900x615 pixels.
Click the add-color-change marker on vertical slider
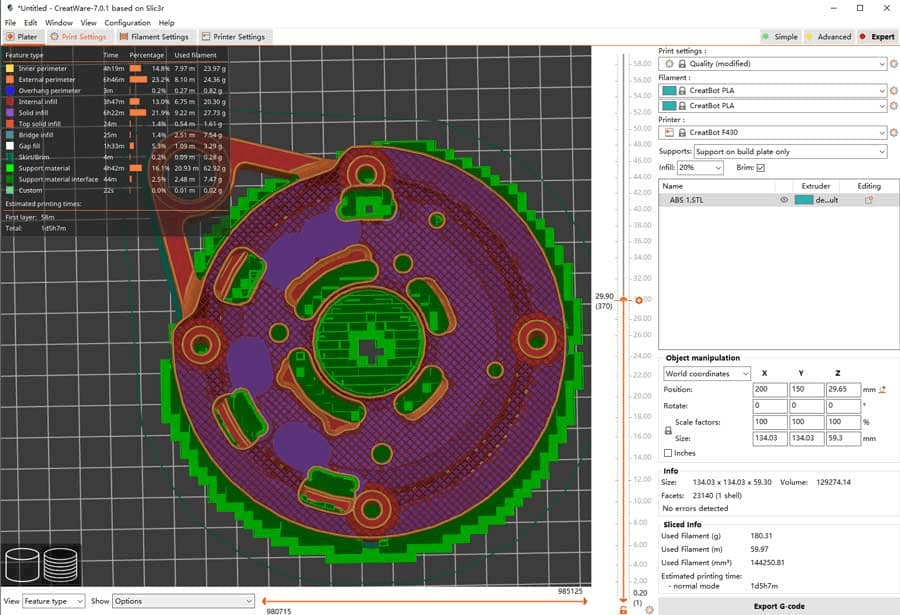tap(639, 300)
